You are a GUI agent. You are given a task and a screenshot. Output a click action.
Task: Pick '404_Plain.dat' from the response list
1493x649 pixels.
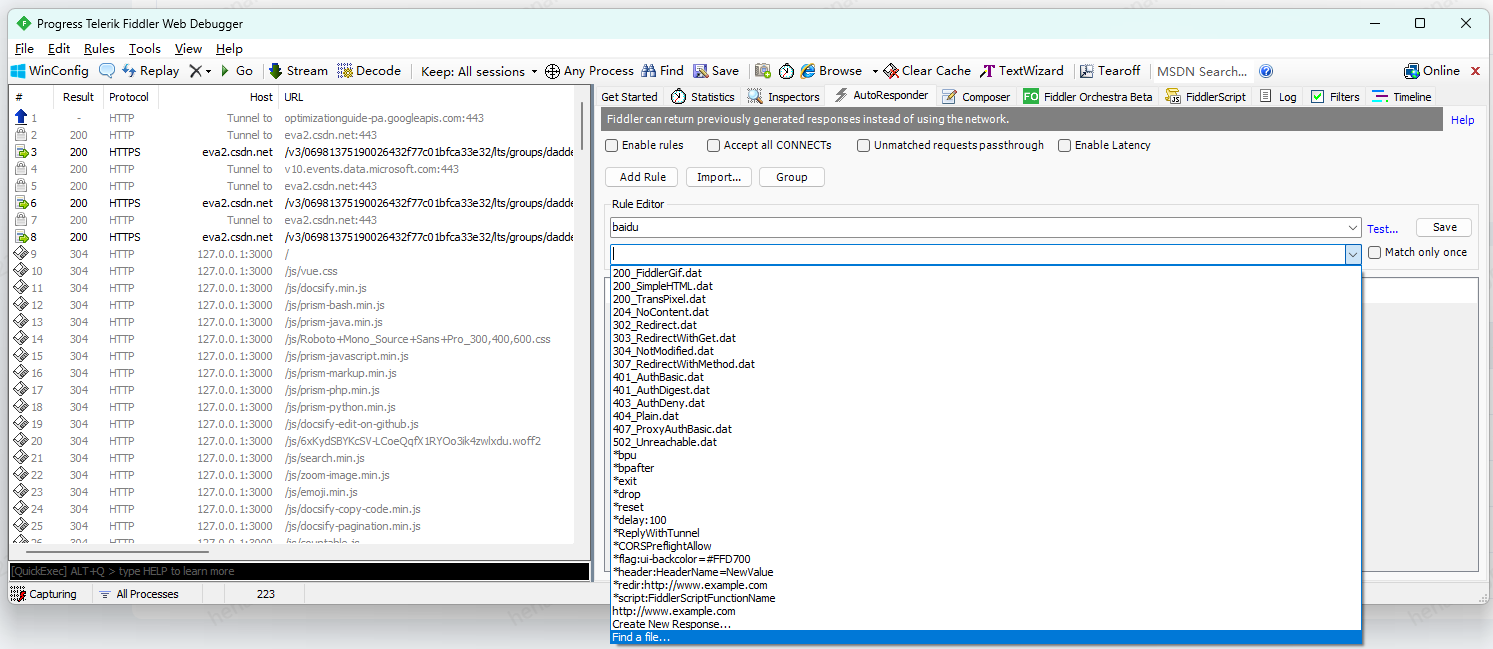[x=986, y=416]
